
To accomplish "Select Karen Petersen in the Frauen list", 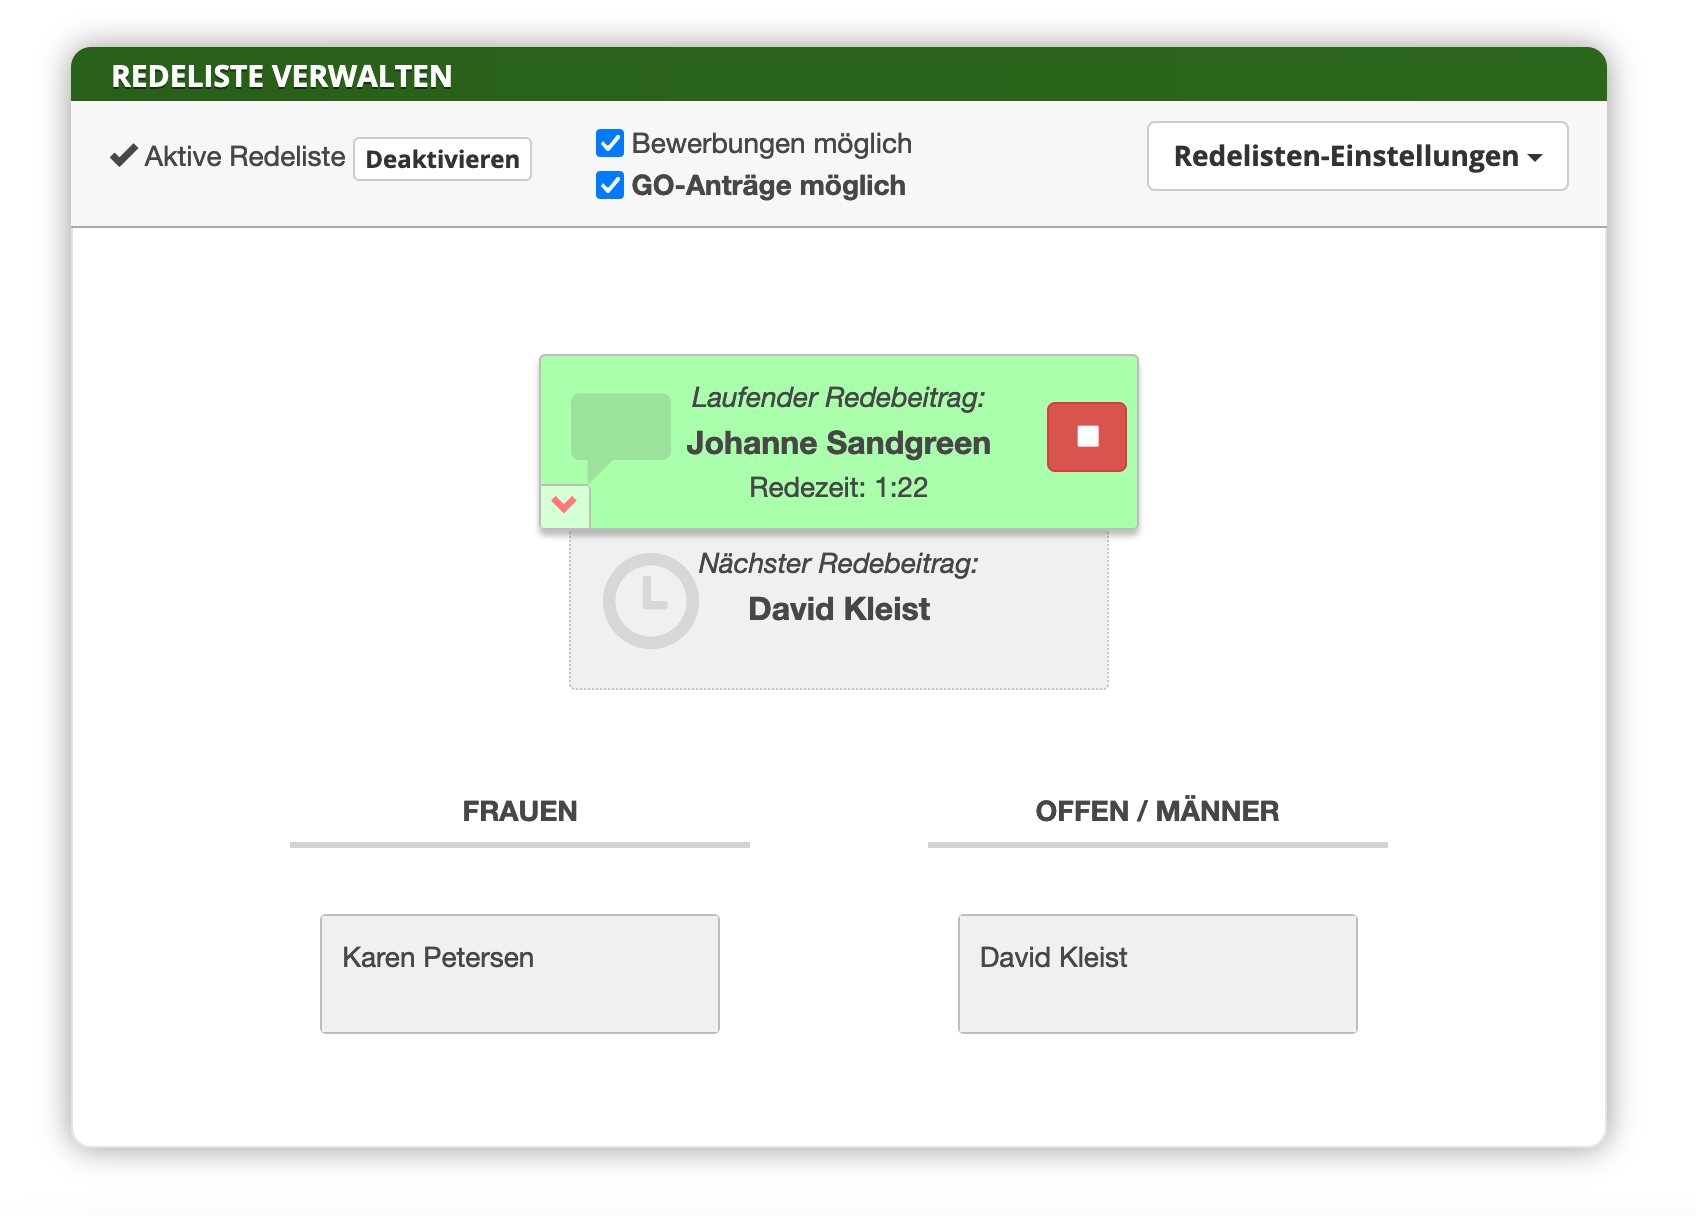I will 519,973.
